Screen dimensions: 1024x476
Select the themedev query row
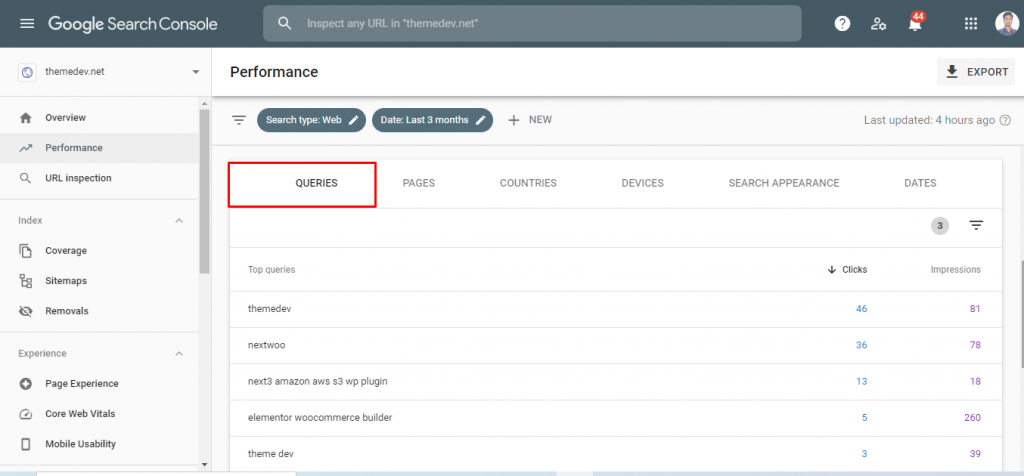[616, 309]
